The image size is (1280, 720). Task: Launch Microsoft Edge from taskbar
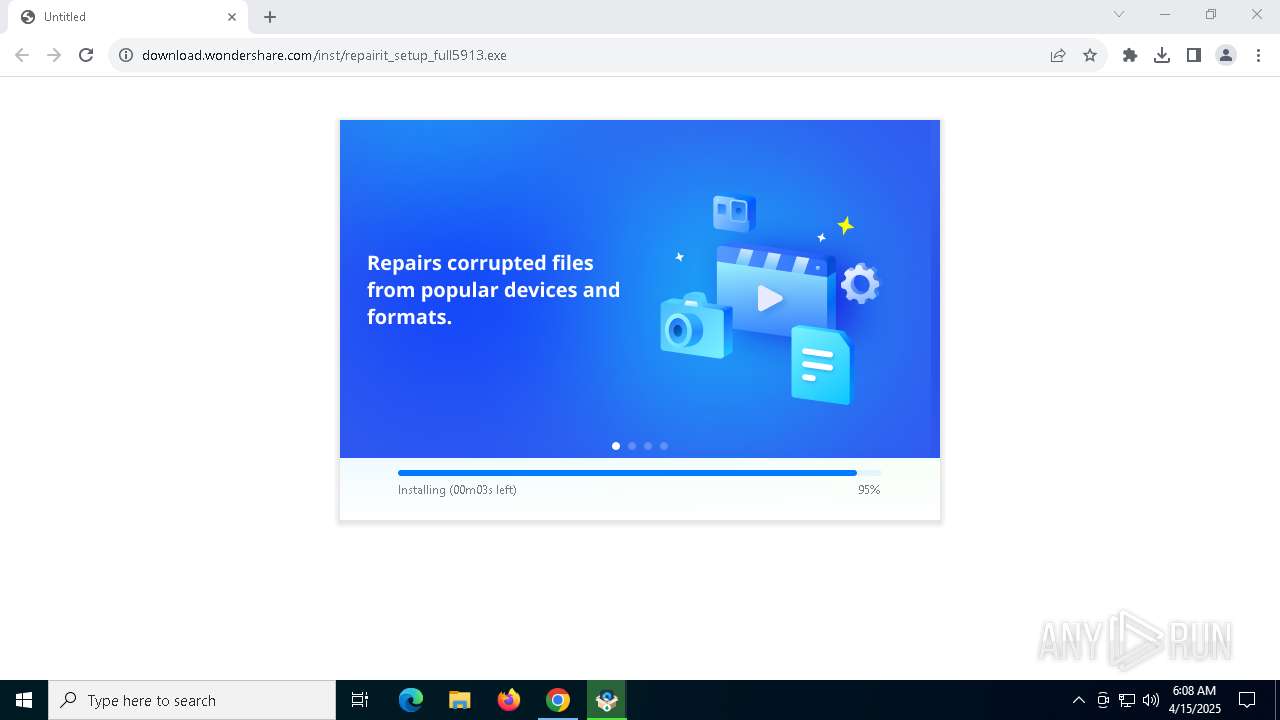click(x=411, y=700)
